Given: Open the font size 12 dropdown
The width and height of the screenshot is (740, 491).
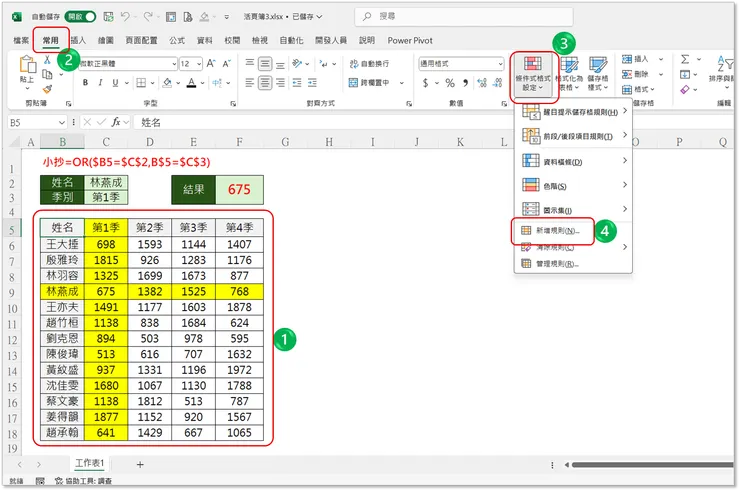Looking at the screenshot, I should tap(199, 64).
